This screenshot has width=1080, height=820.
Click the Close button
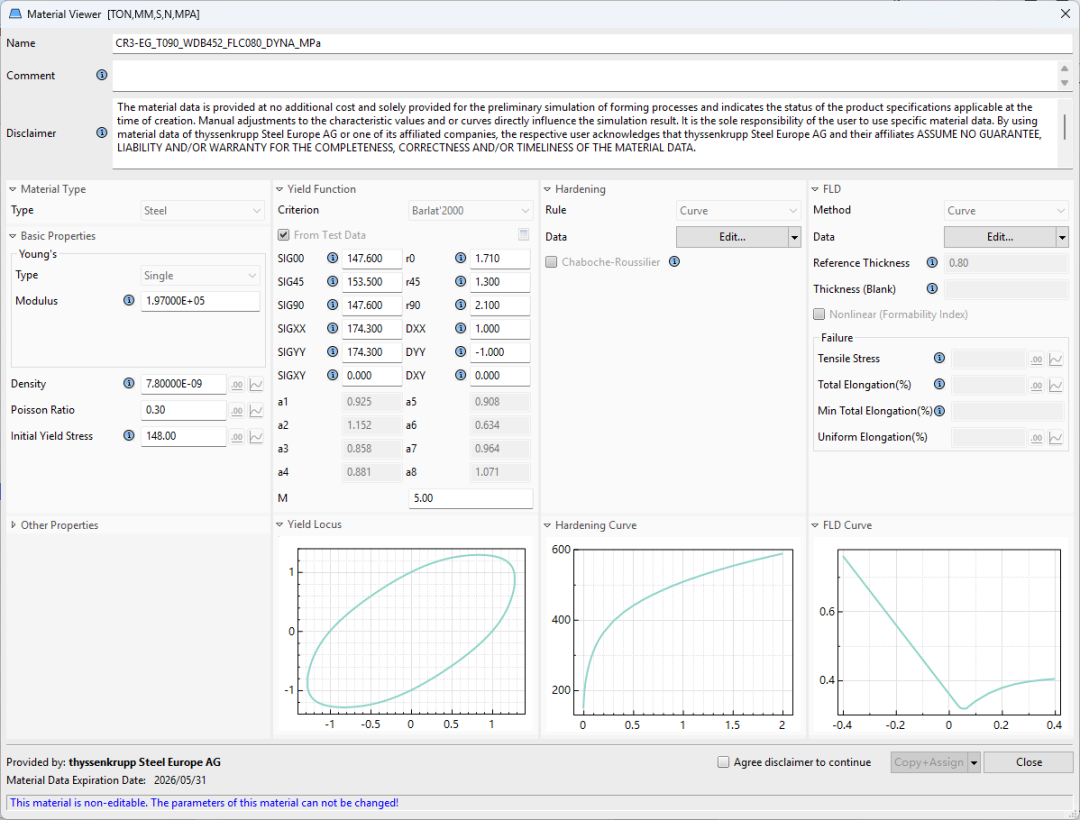(x=1028, y=762)
